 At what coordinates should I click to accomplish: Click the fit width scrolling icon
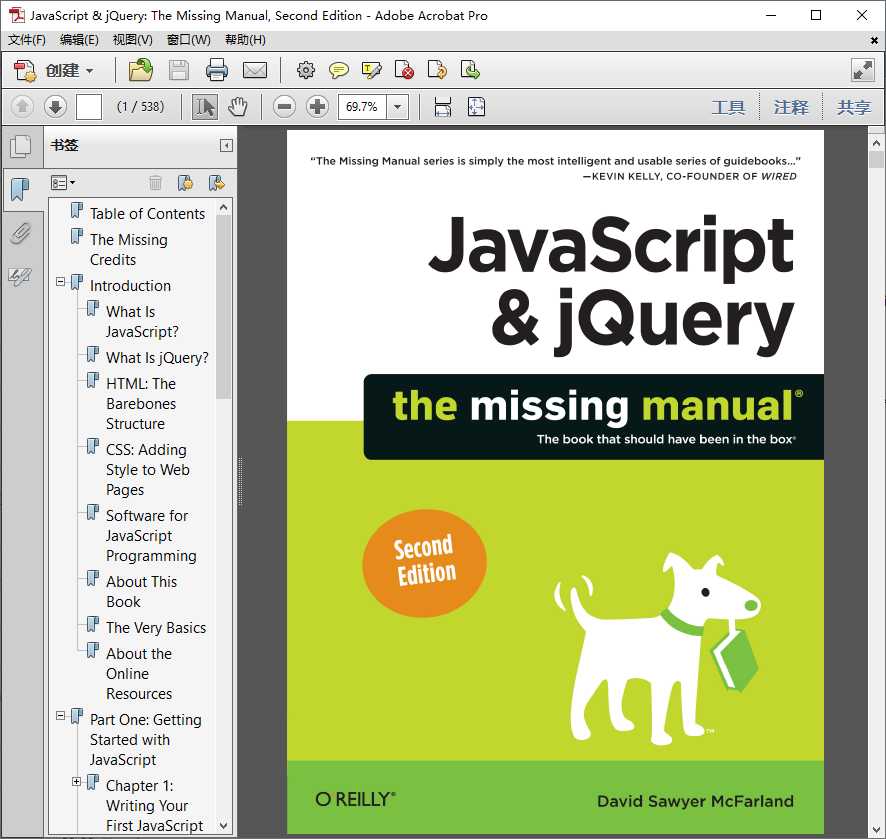442,107
